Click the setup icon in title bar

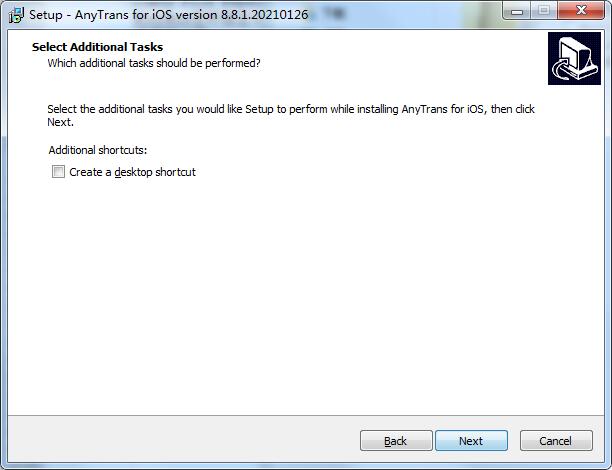(x=16, y=15)
